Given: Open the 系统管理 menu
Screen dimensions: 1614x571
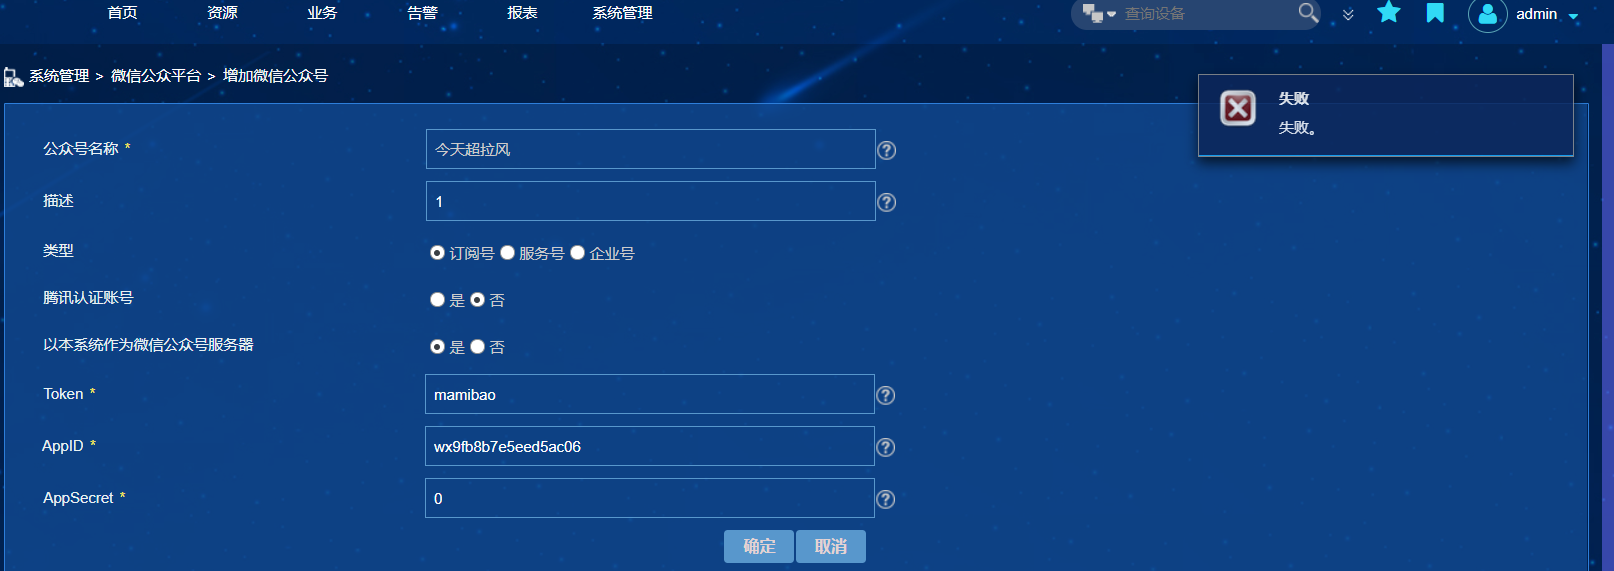Looking at the screenshot, I should pyautogui.click(x=622, y=13).
